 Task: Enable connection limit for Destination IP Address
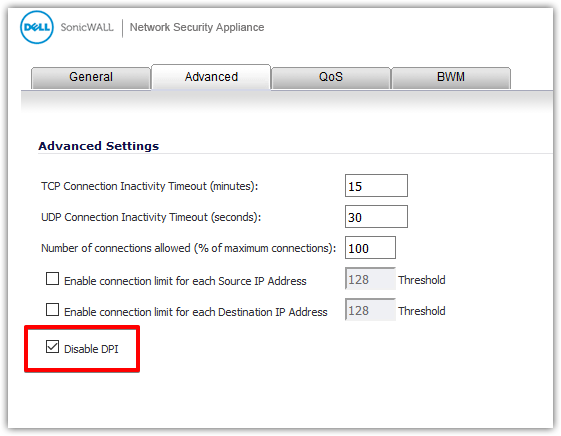point(52,309)
